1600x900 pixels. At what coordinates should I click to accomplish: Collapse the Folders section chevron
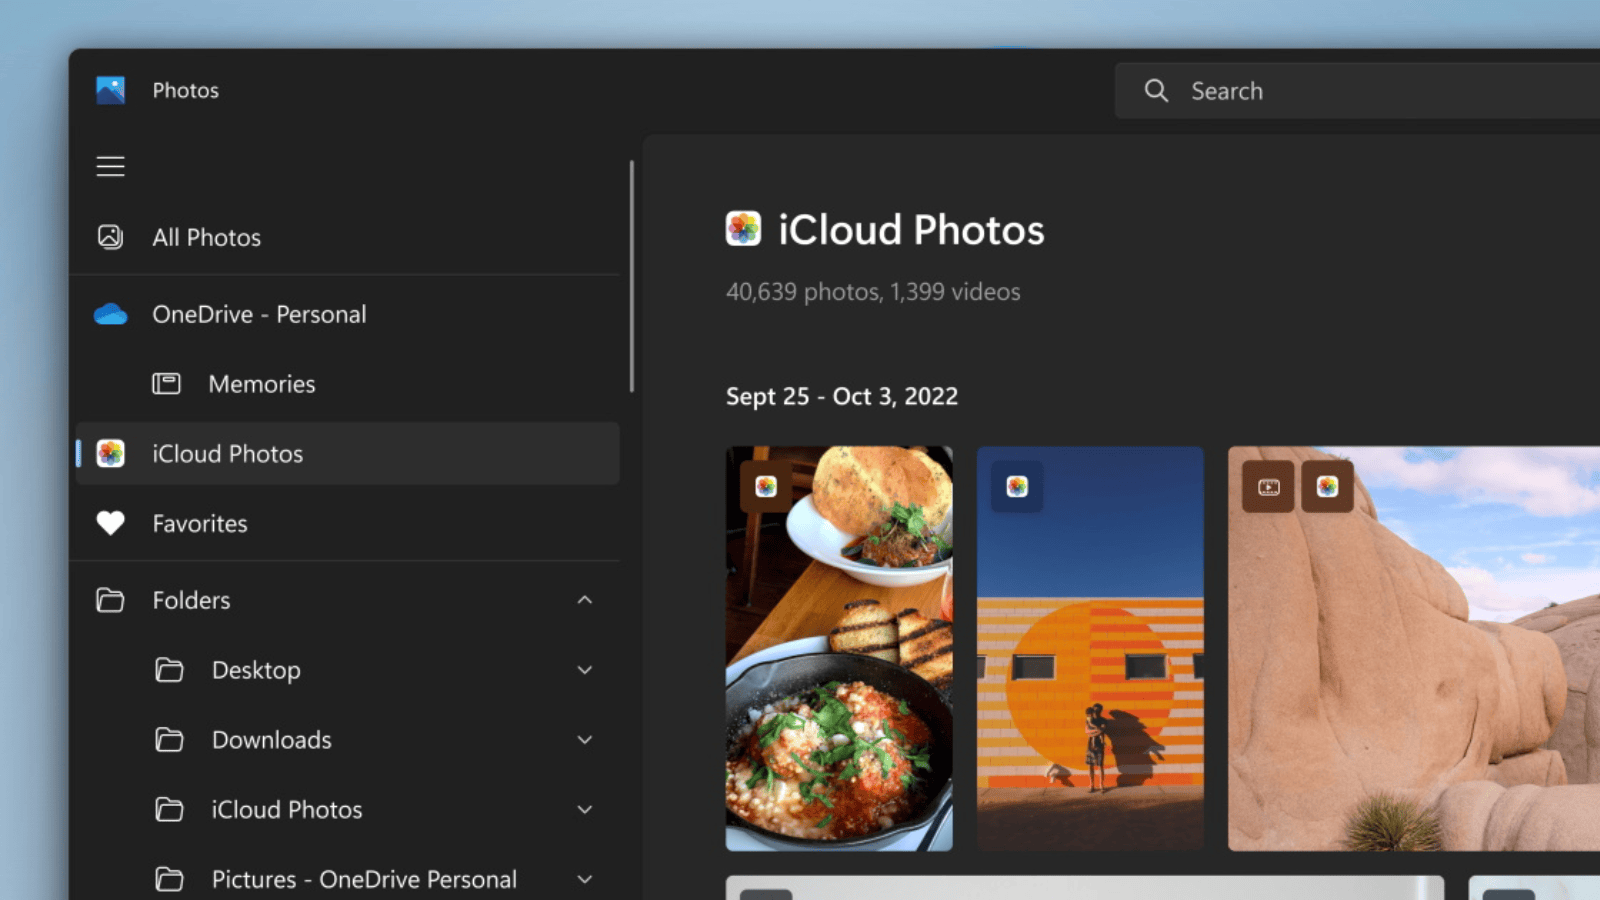coord(585,600)
